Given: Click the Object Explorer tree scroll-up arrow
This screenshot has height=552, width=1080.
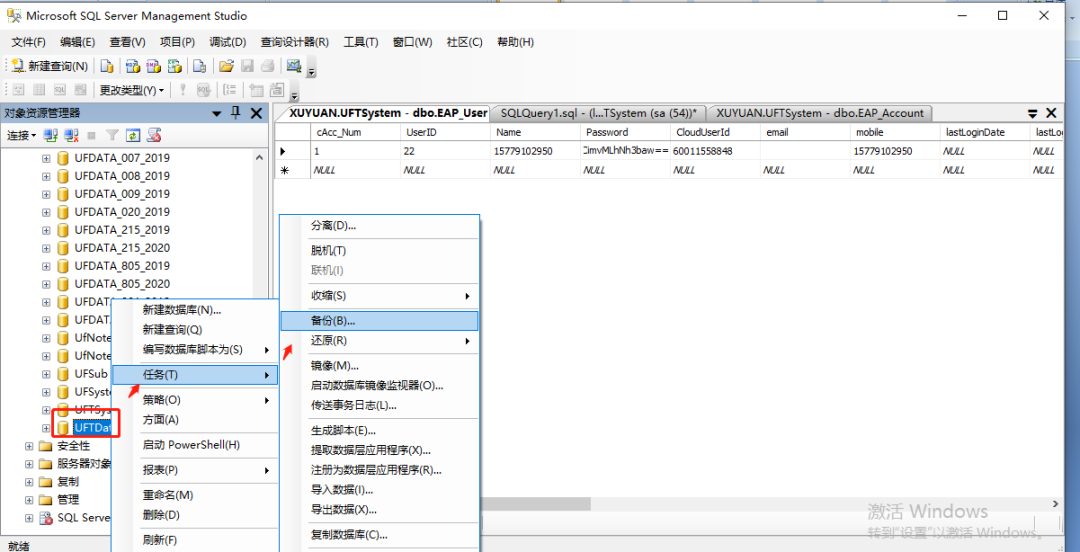Looking at the screenshot, I should pyautogui.click(x=260, y=157).
